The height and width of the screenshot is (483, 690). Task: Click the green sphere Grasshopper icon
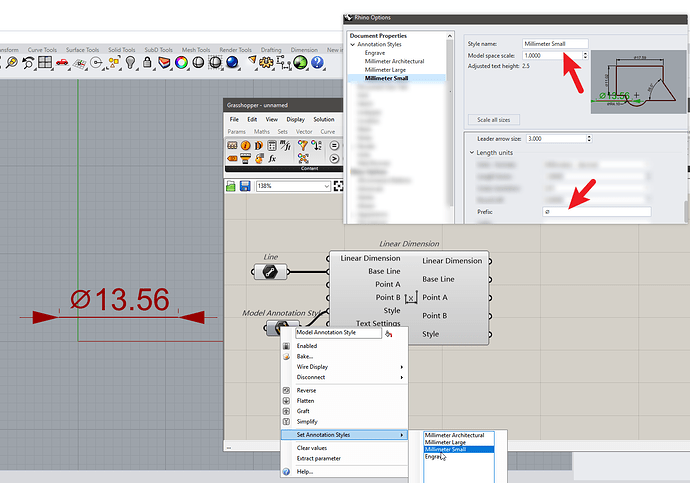coord(300,62)
